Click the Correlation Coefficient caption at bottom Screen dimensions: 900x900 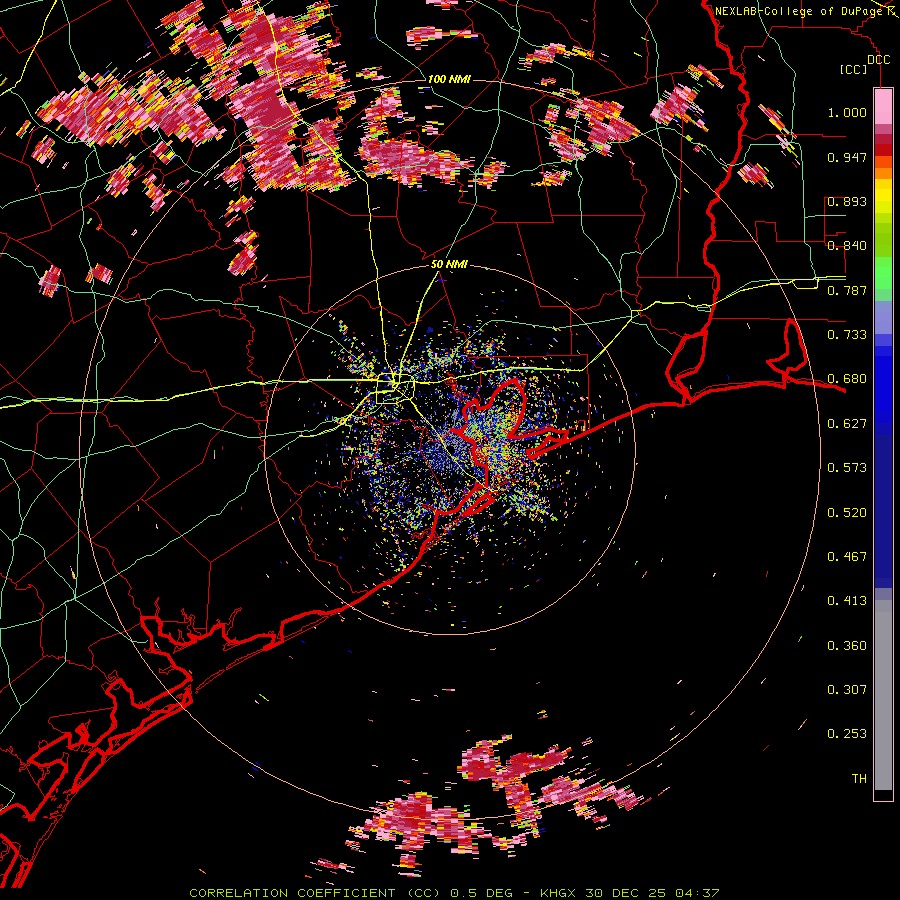pos(454,893)
